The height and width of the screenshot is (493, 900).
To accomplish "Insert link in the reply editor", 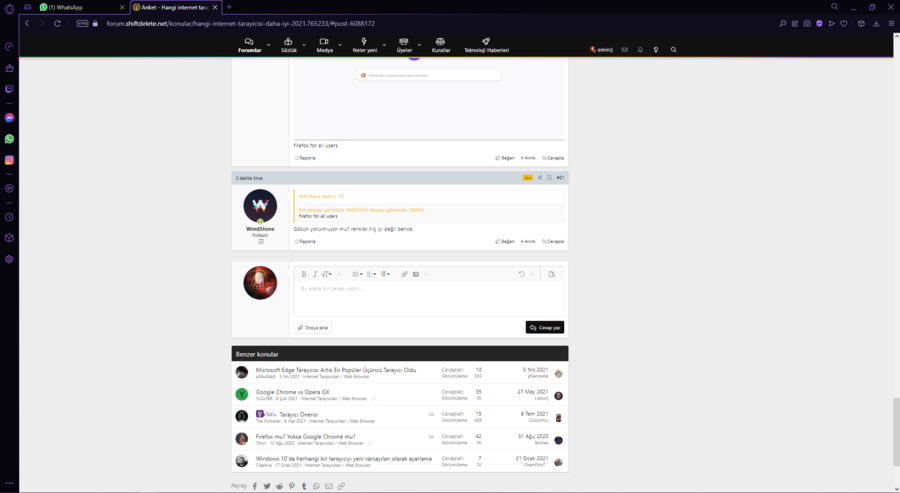I will 404,274.
